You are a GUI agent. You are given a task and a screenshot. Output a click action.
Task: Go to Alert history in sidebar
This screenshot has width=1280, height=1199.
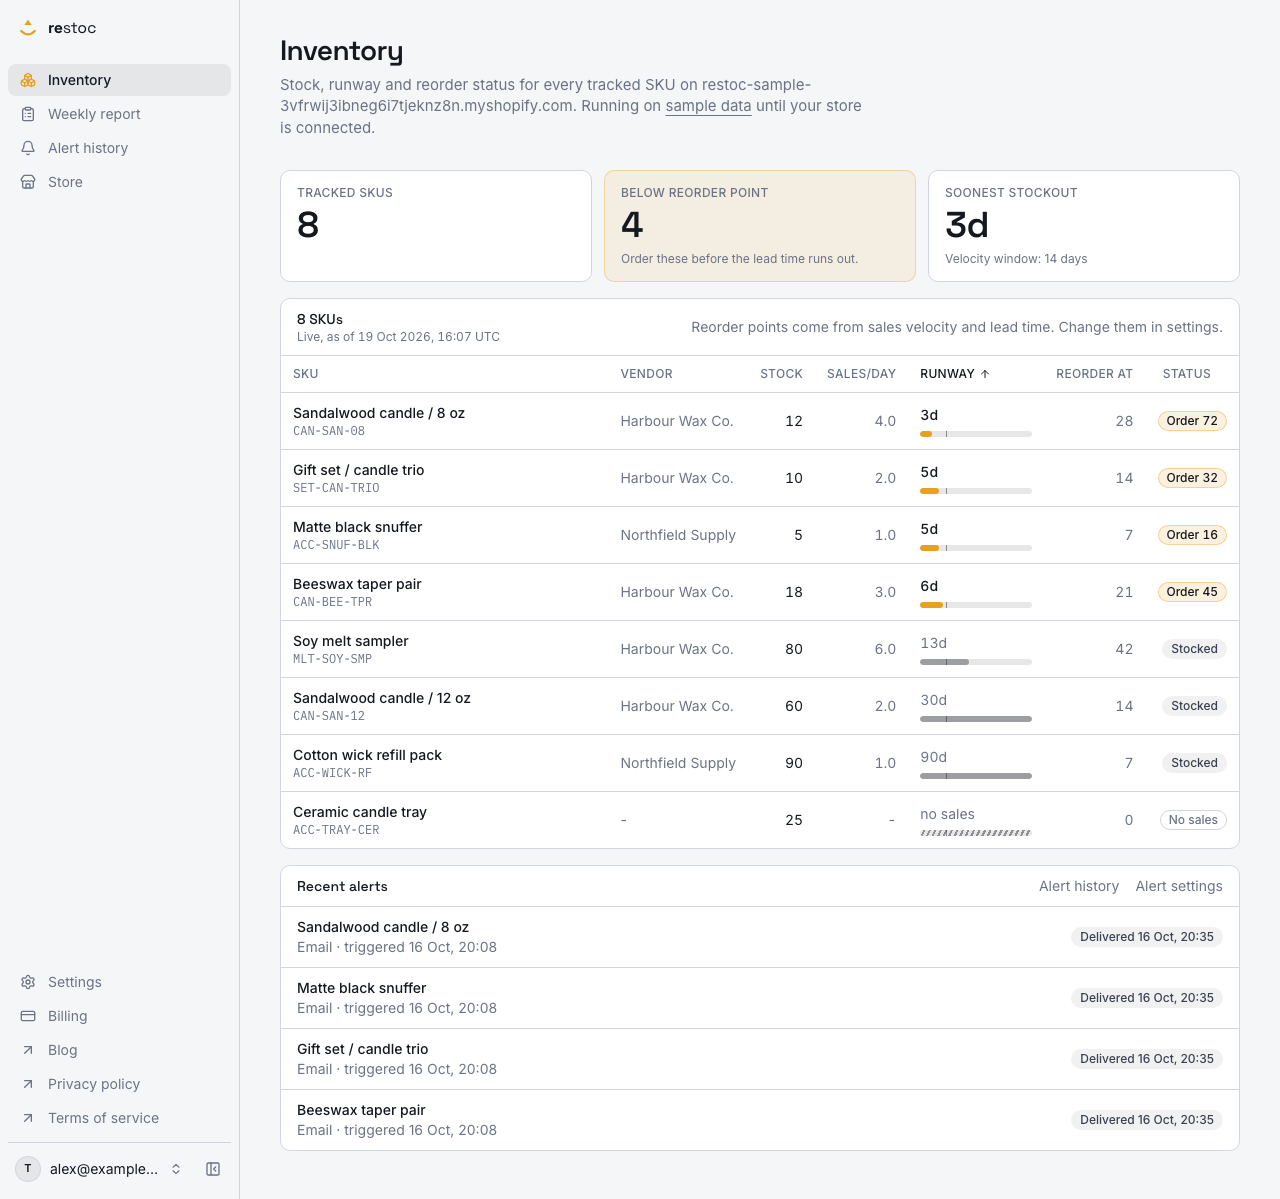click(119, 148)
